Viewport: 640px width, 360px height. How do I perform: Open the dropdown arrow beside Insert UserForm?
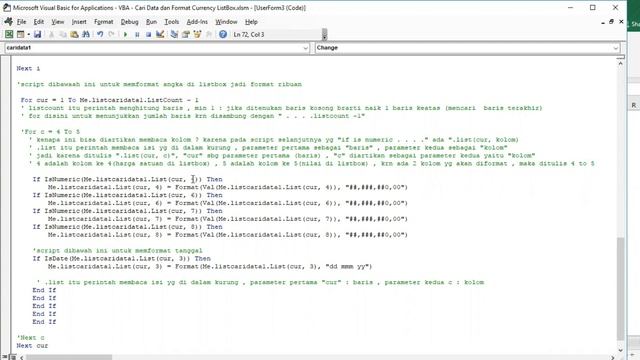pyautogui.click(x=28, y=34)
